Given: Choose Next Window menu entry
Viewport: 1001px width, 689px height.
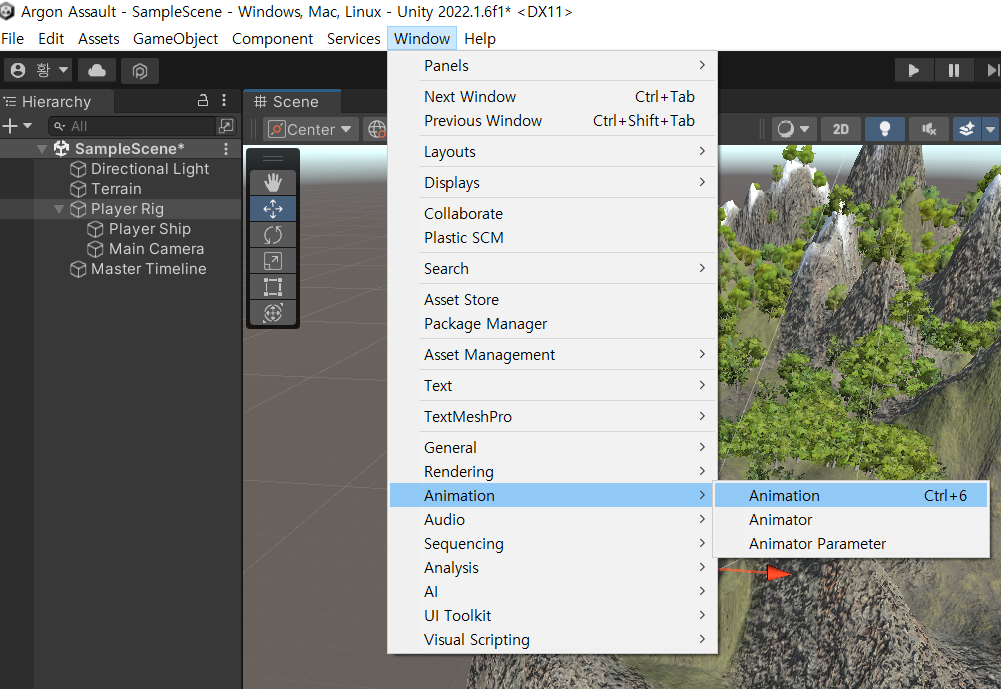Looking at the screenshot, I should coord(553,96).
